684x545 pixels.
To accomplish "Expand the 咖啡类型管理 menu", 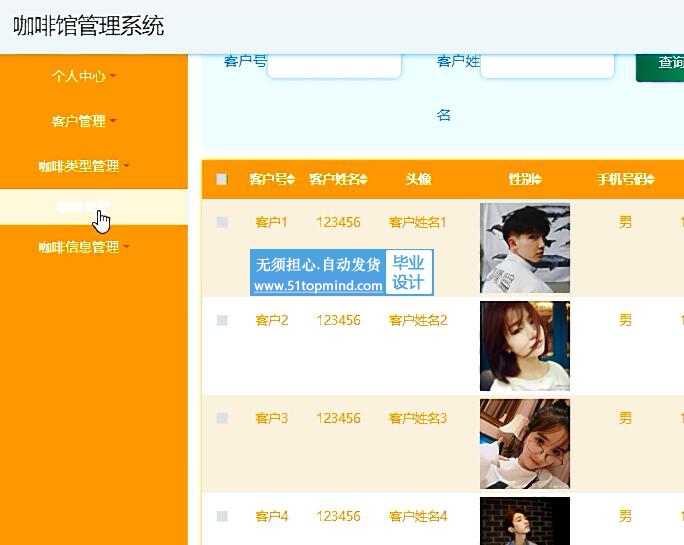I will coord(84,166).
